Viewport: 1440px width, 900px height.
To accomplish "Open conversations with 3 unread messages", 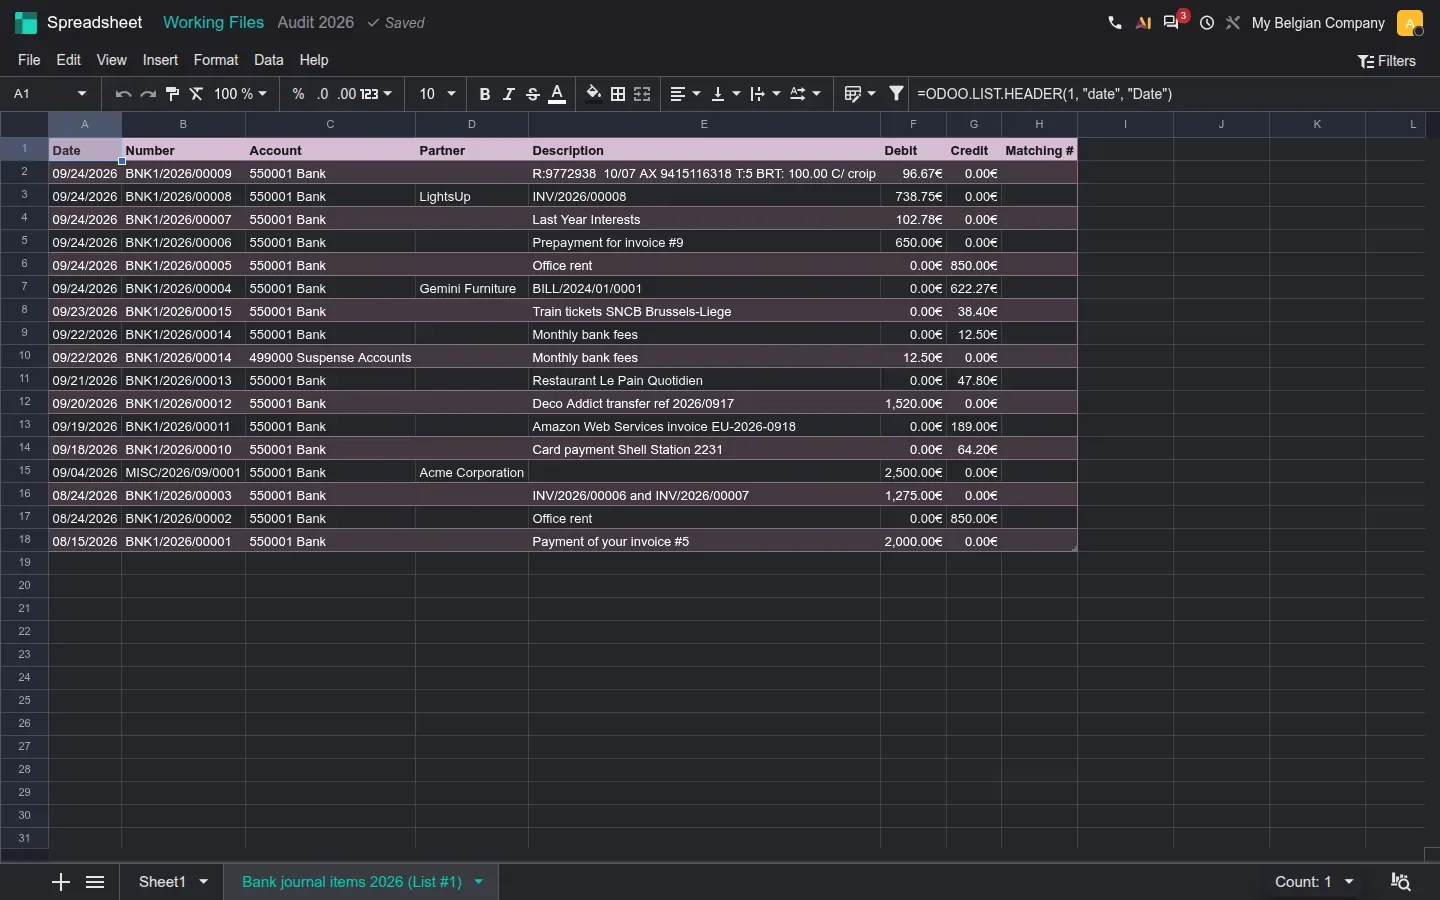I will 1173,22.
